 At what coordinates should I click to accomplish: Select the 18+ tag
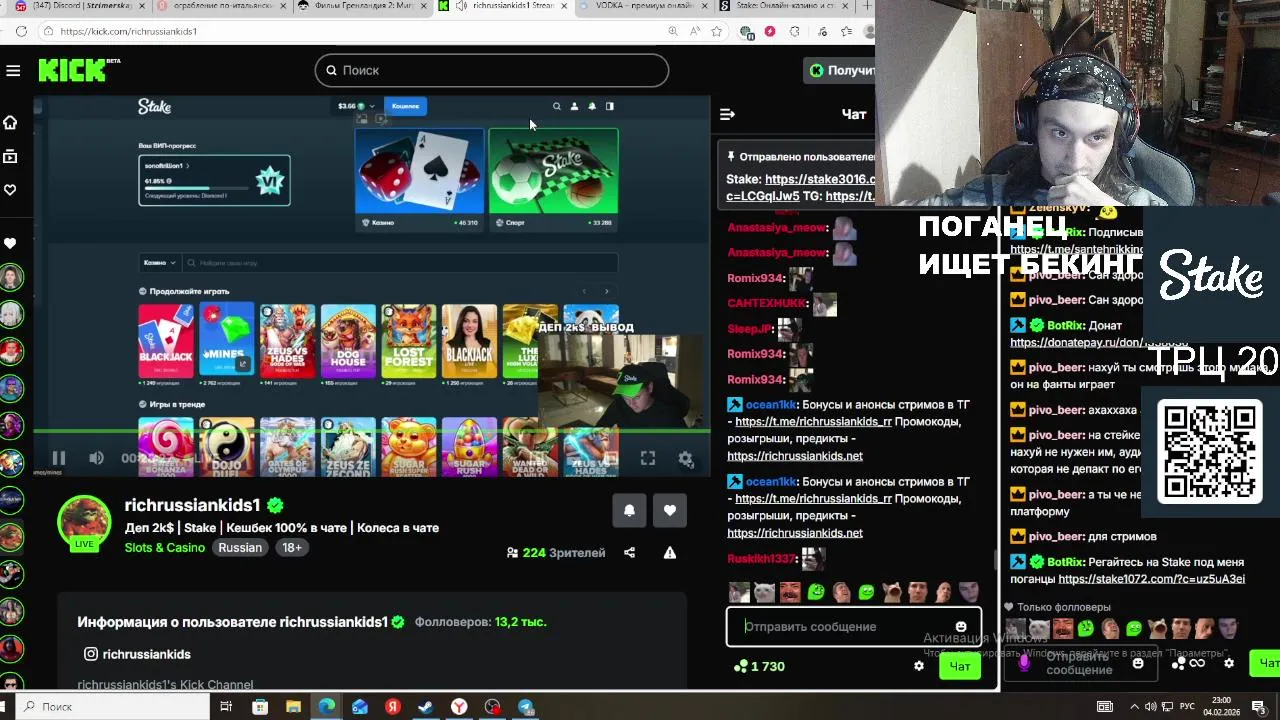(x=292, y=548)
